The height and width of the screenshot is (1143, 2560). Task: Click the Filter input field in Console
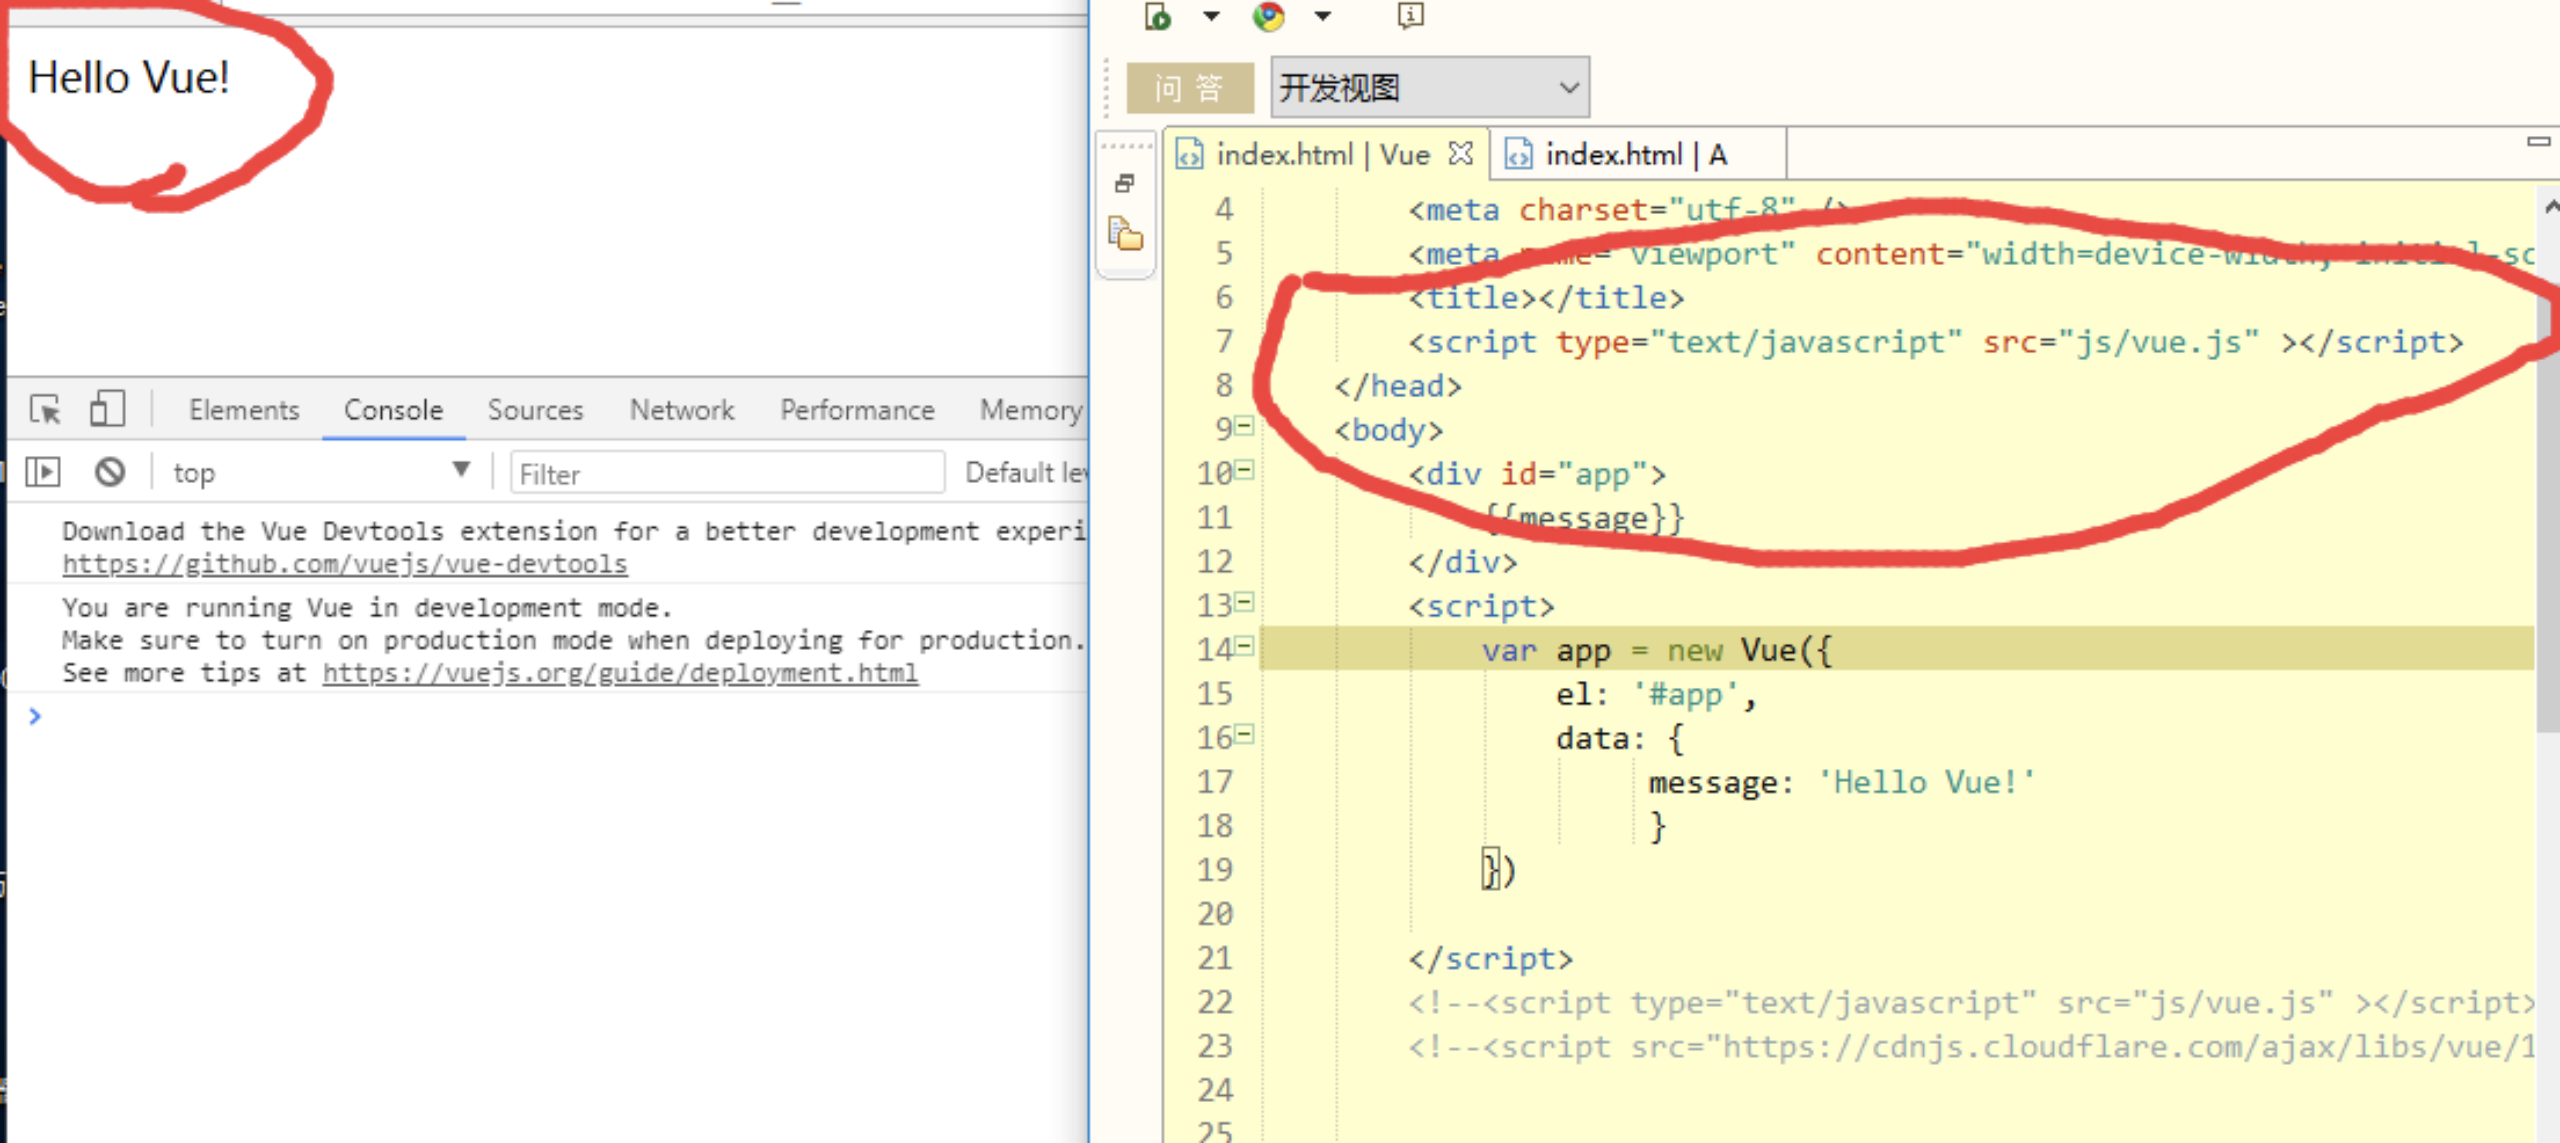point(726,473)
